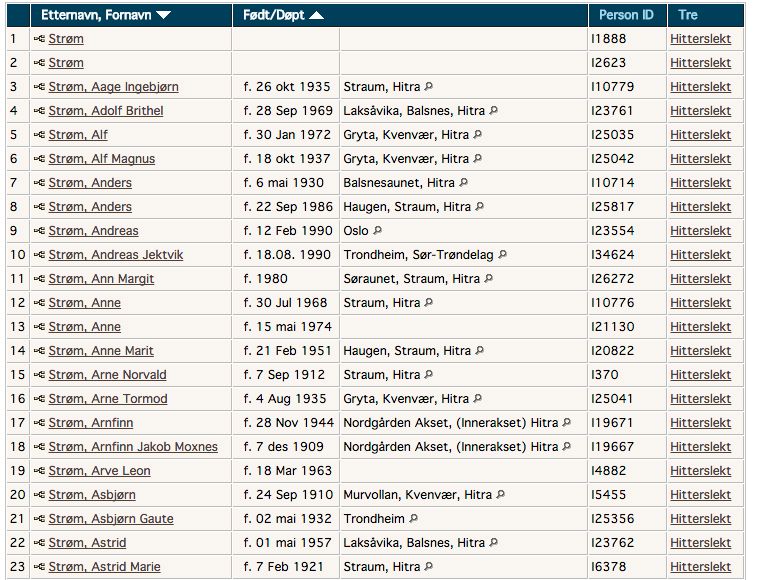The width and height of the screenshot is (767, 580).
Task: Click magnifier after Nordgården Akset in row 17
Action: pyautogui.click(x=566, y=422)
